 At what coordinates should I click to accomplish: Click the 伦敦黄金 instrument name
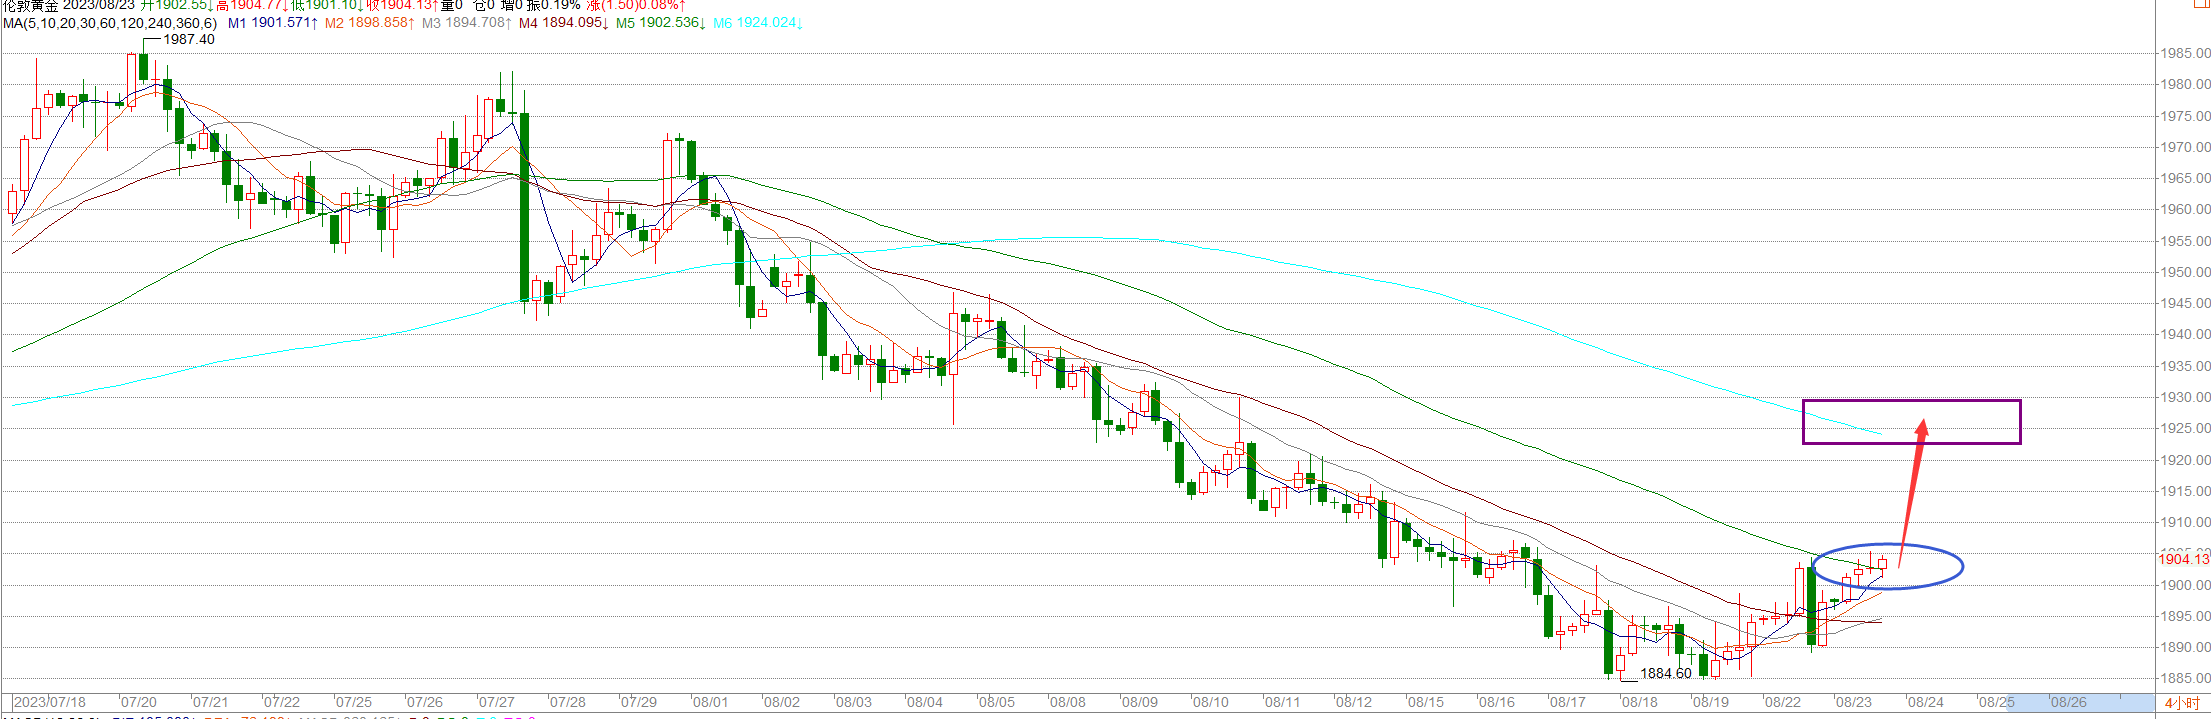[x=30, y=5]
